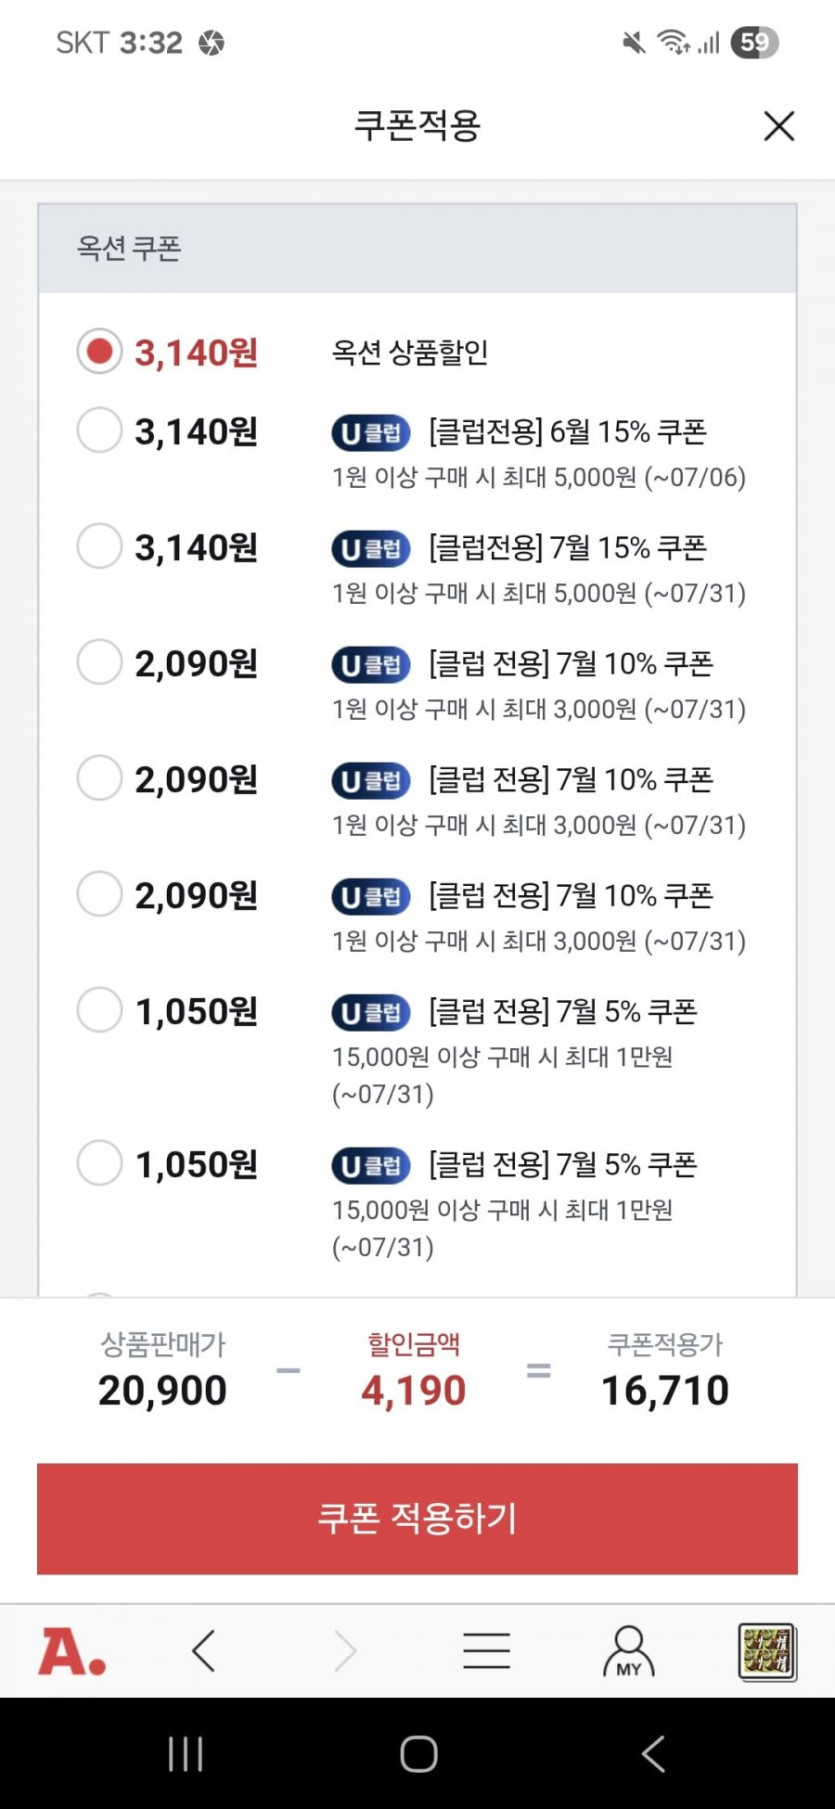This screenshot has height=1809, width=835.
Task: Select the 6월 15% club coupon
Action: (100, 431)
